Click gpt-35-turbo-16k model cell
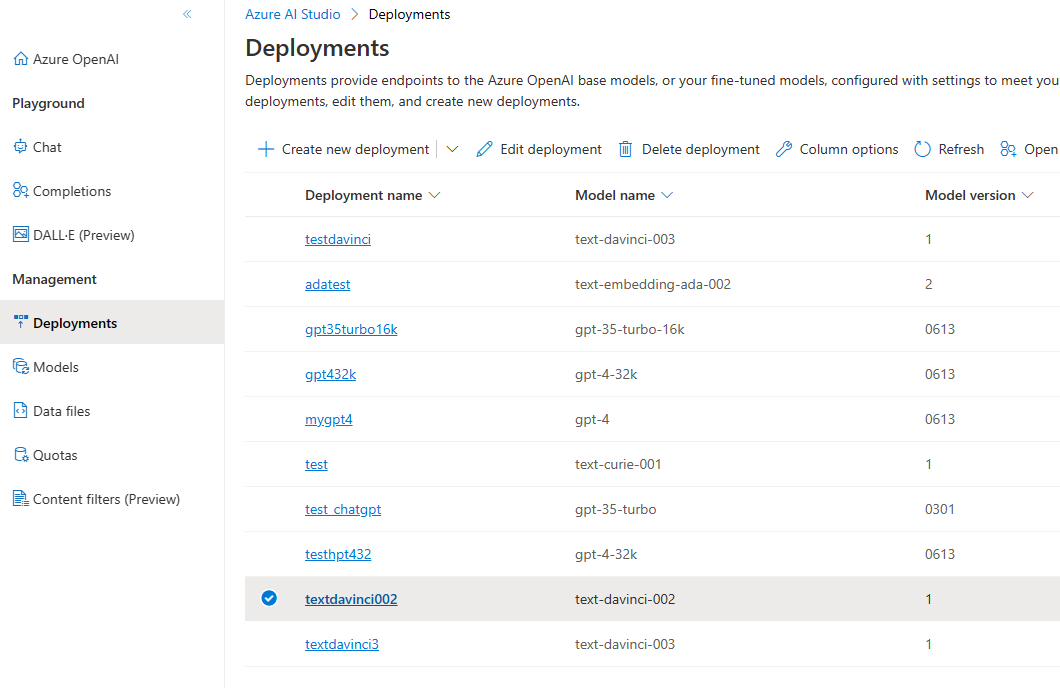1060x688 pixels. 629,329
